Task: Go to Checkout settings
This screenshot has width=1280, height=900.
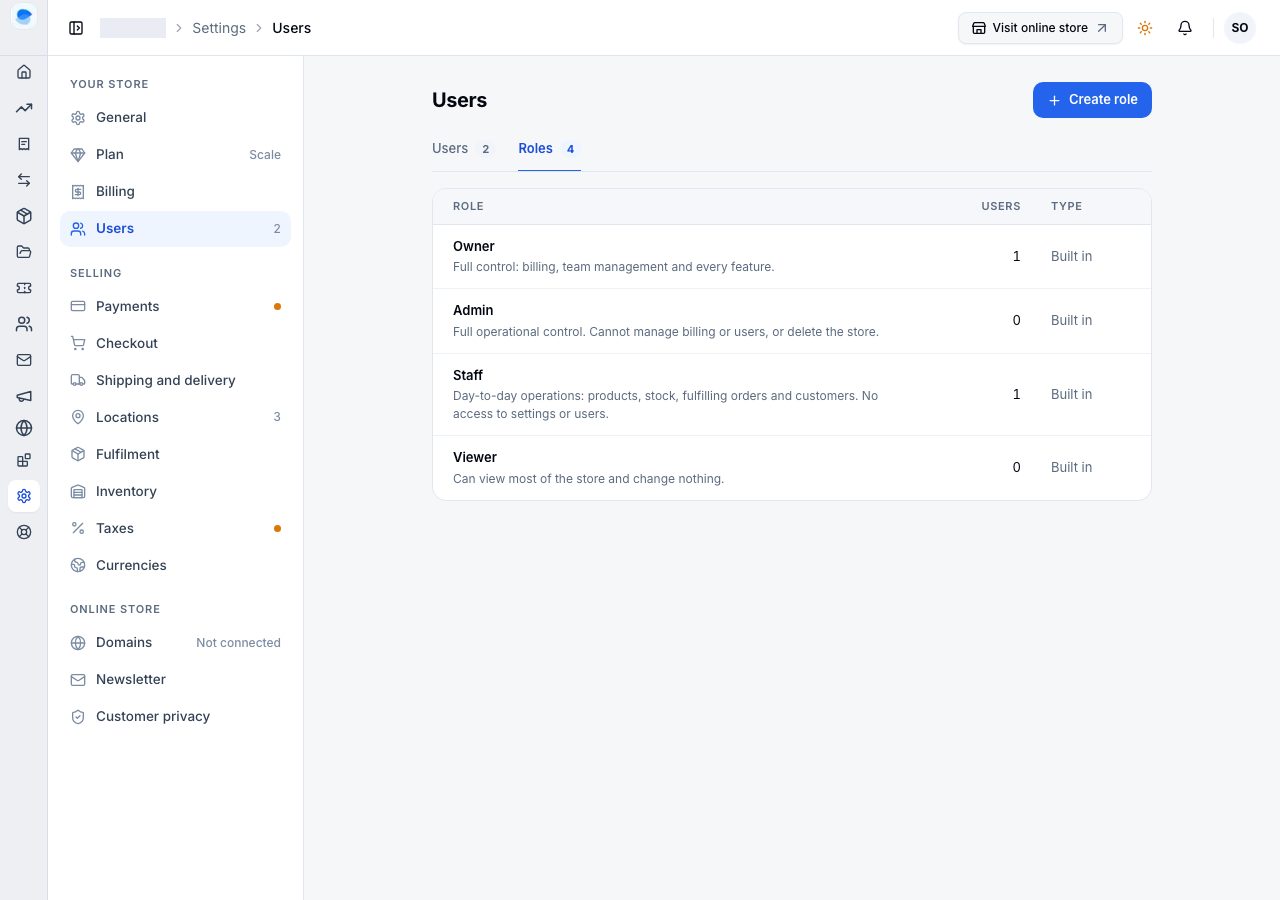Action: pyautogui.click(x=176, y=344)
